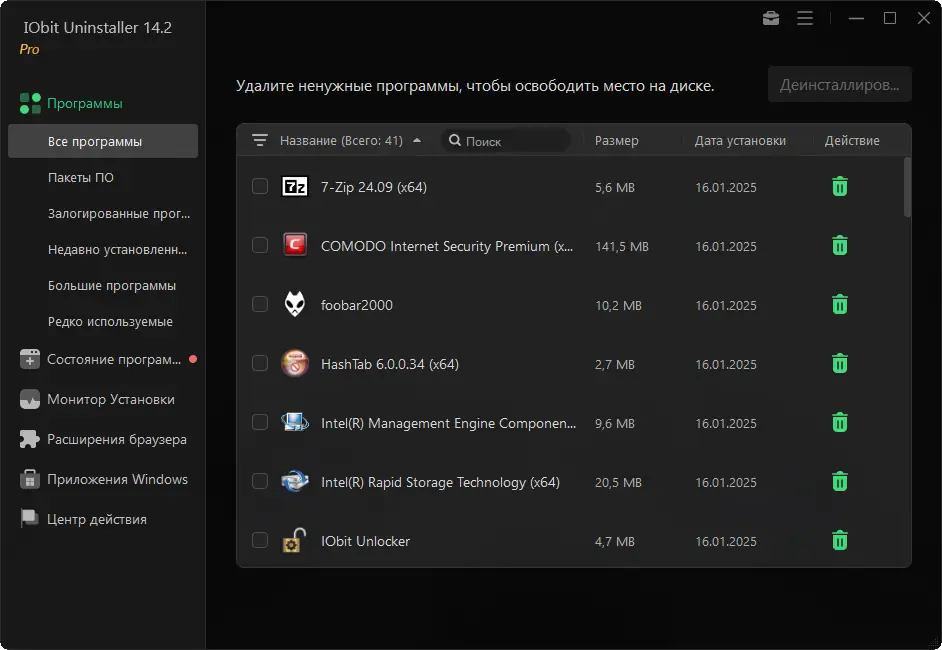
Task: Click the trash icon for HashTab 6.0.0.34
Action: [x=840, y=364]
